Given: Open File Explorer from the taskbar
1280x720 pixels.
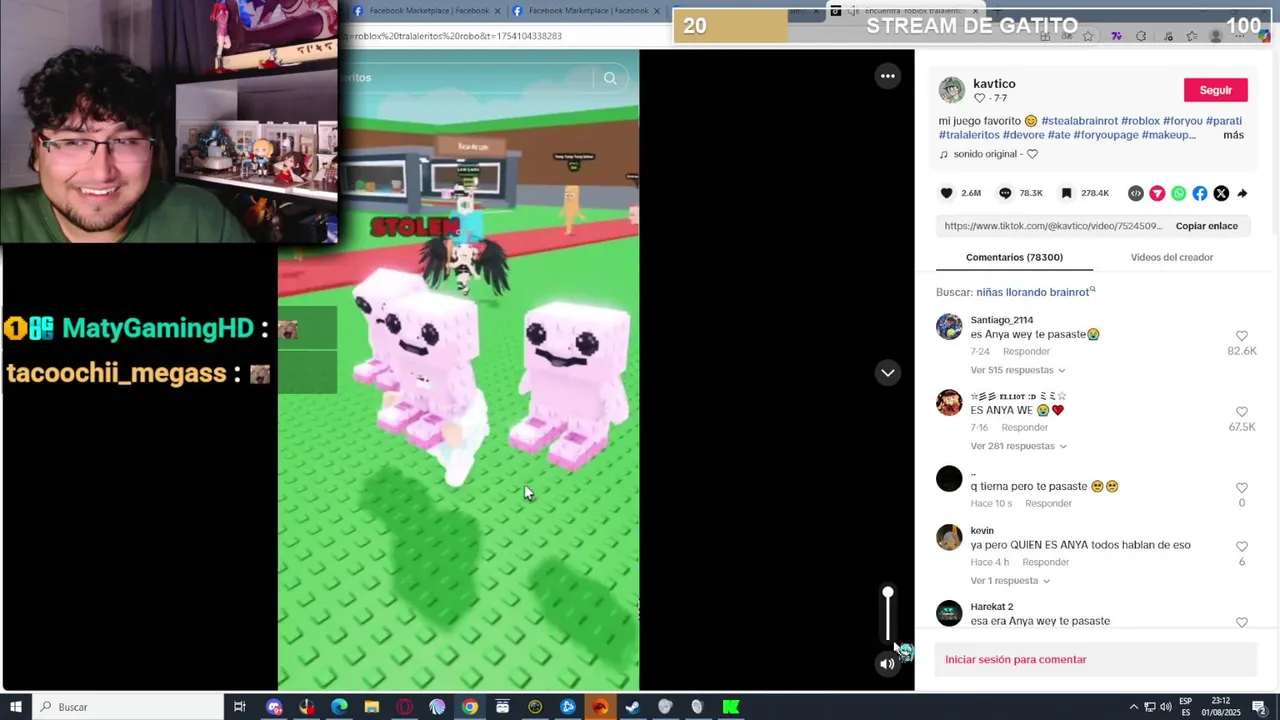Looking at the screenshot, I should pyautogui.click(x=371, y=707).
